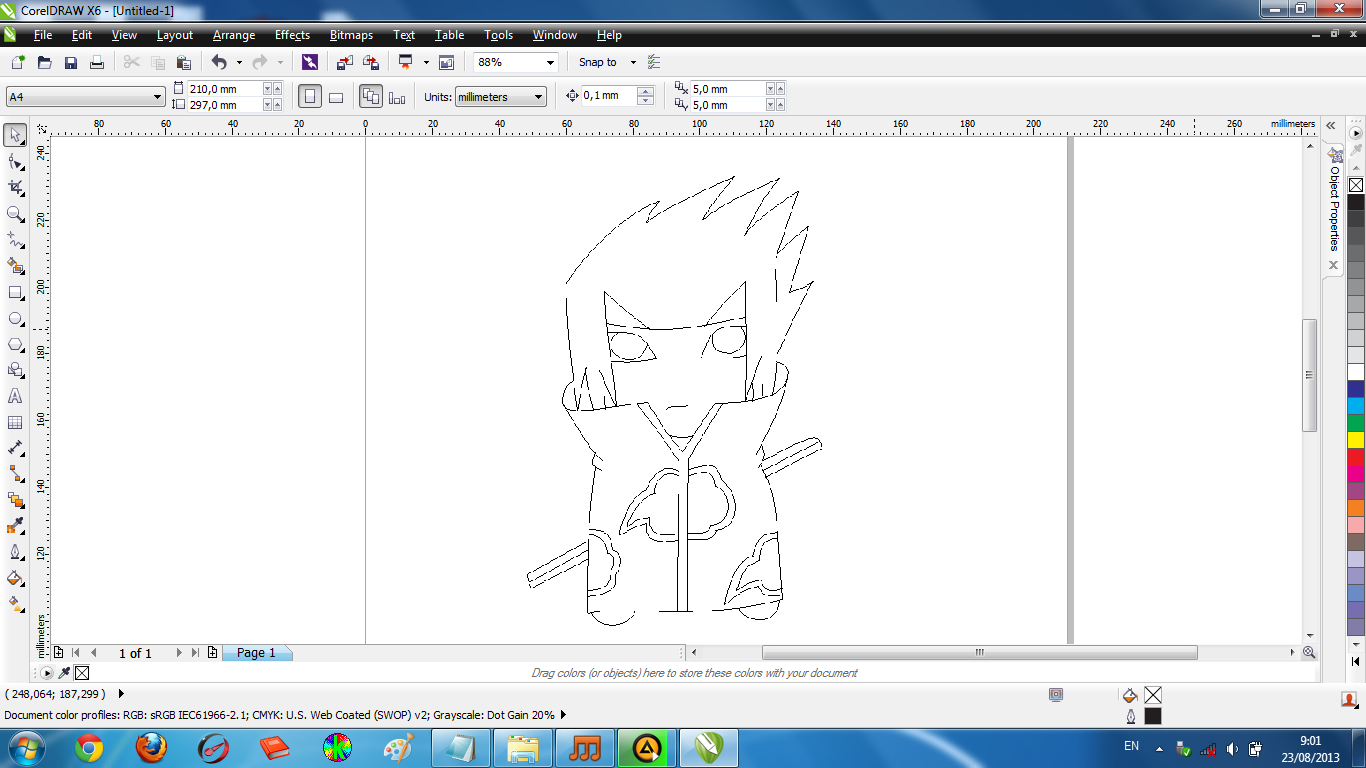Viewport: 1366px width, 768px height.
Task: Select the Page 1 tab
Action: 256,653
